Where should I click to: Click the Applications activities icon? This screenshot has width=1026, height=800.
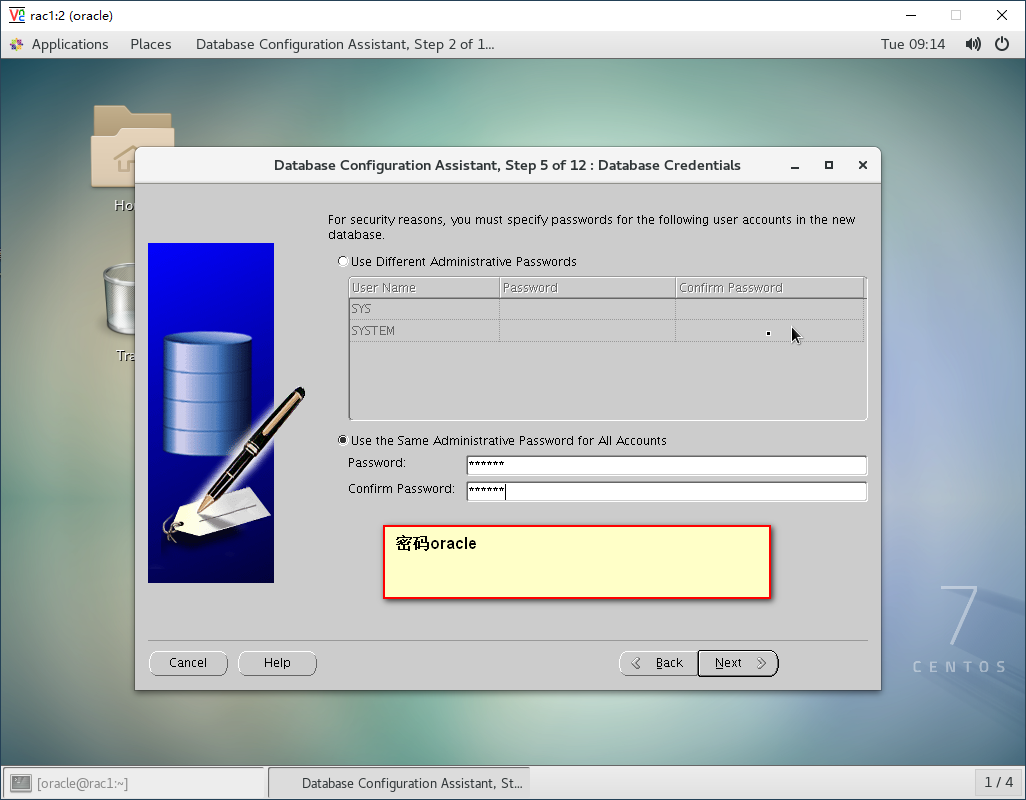[x=17, y=44]
